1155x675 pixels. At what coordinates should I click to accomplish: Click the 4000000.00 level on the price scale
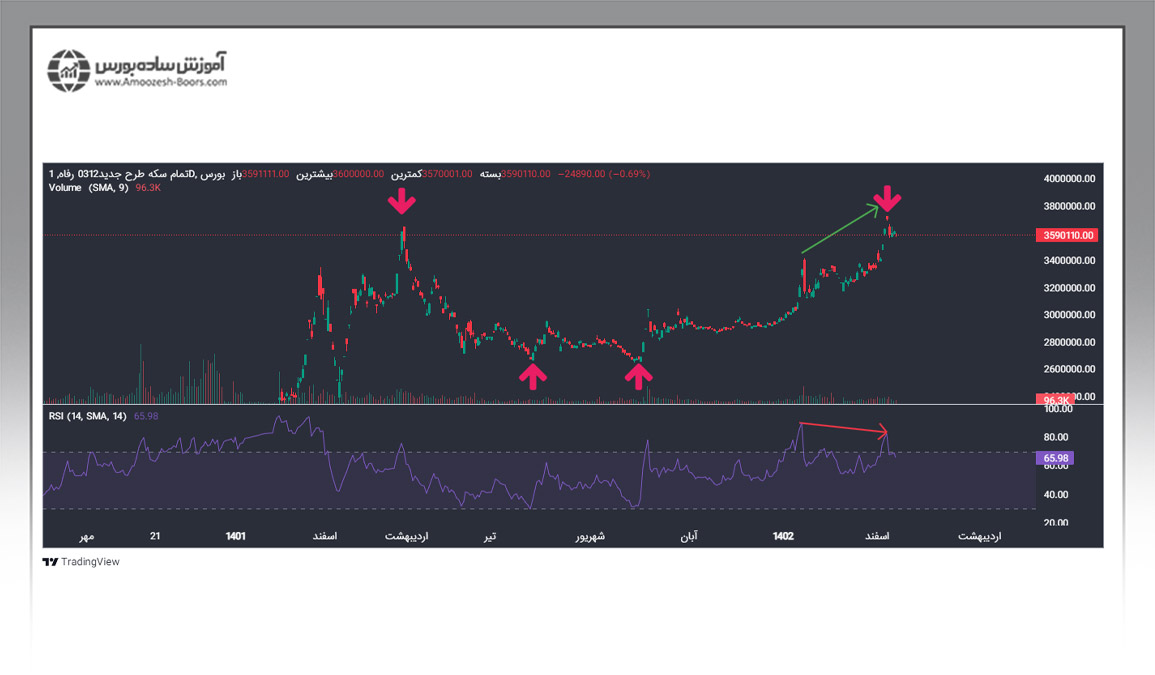click(x=1069, y=179)
